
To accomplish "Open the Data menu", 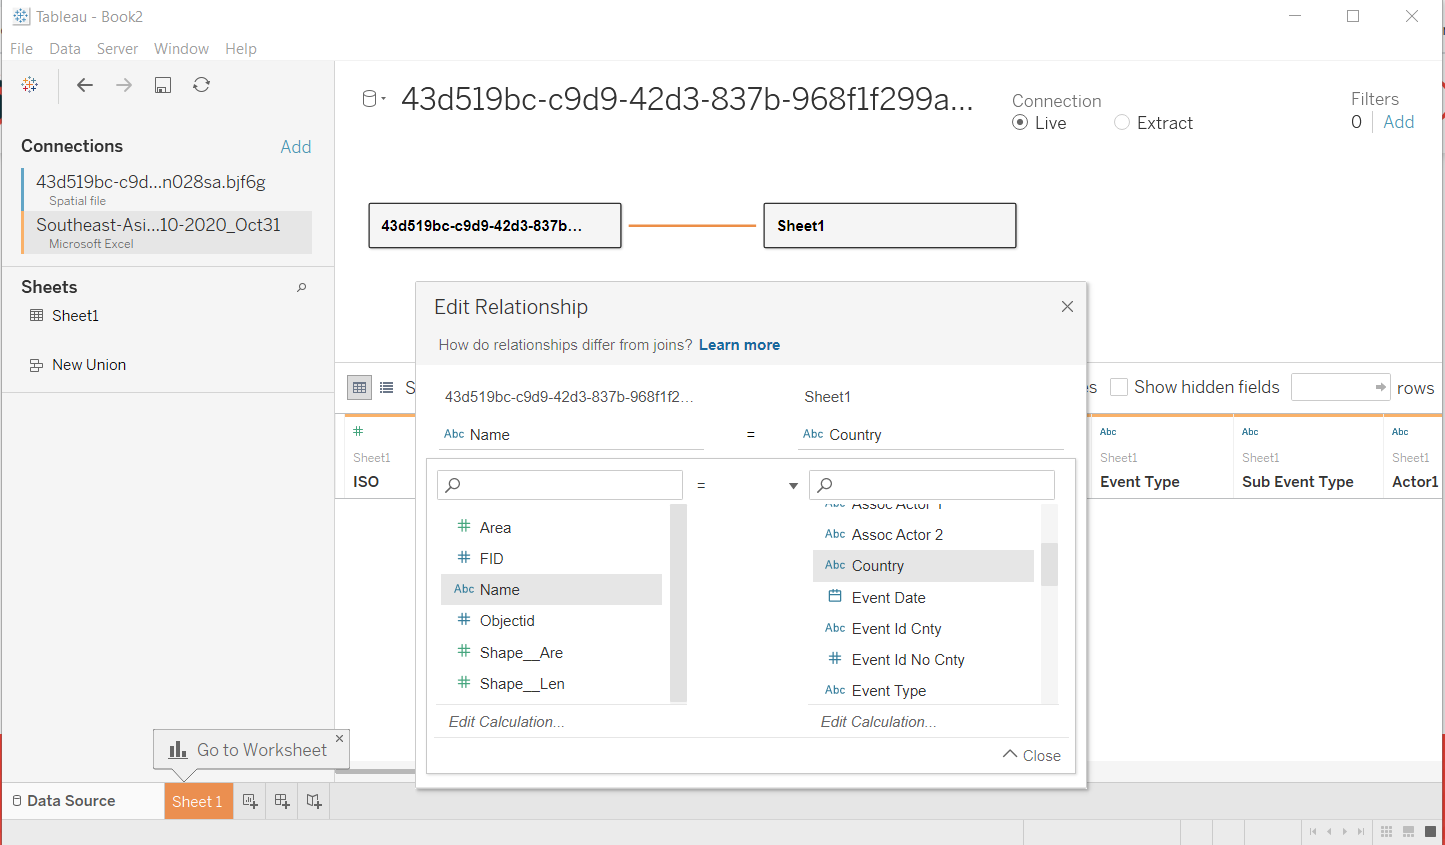I will click(64, 48).
